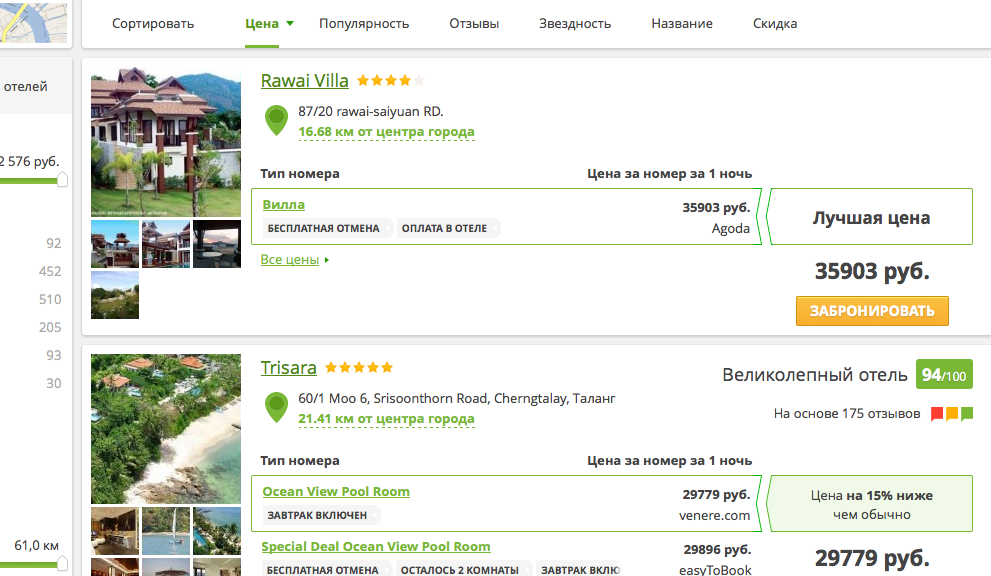Open the Trisara hotel link
The height and width of the screenshot is (576, 991).
pos(288,368)
